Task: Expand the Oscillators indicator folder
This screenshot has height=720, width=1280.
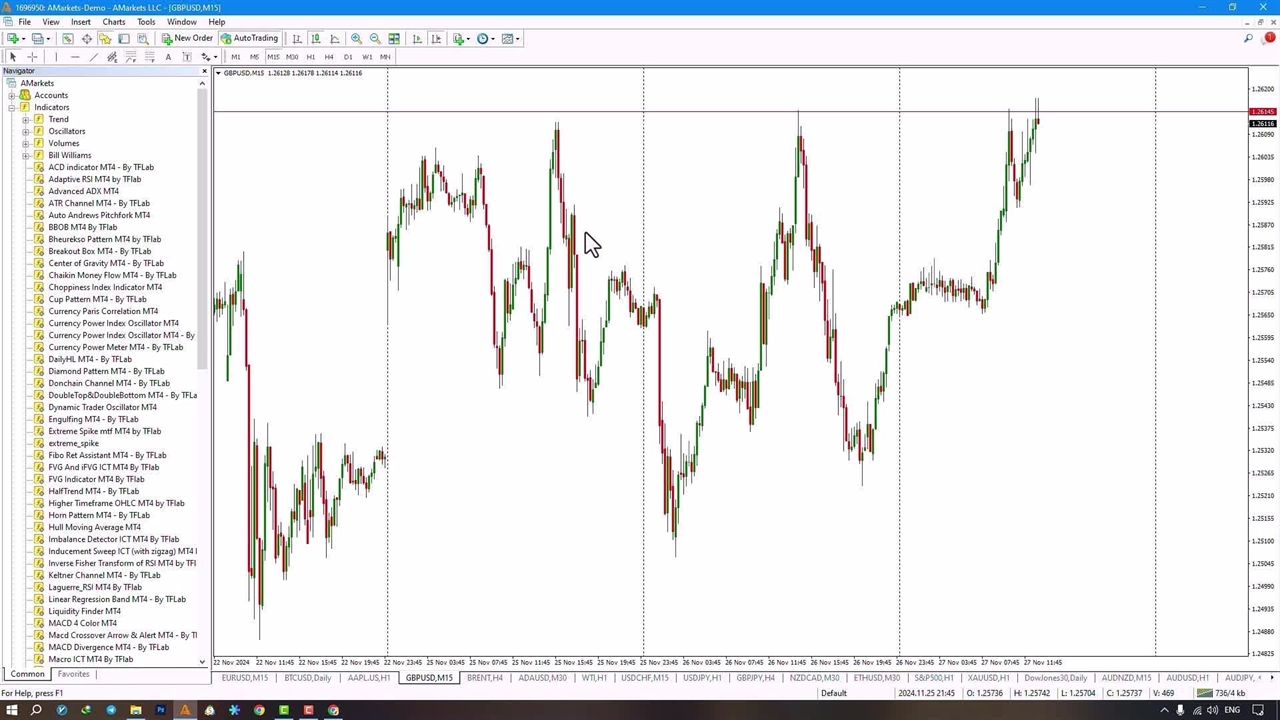Action: point(26,131)
